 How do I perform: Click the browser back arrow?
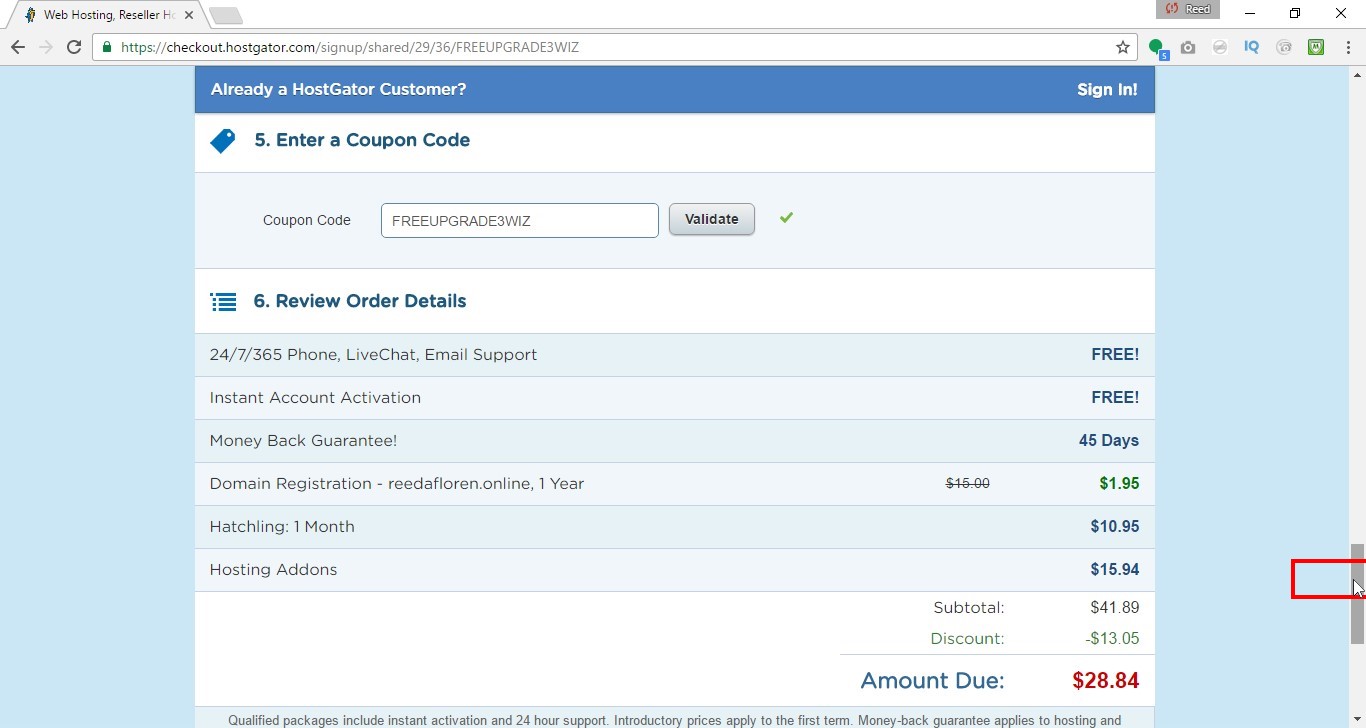(x=18, y=47)
